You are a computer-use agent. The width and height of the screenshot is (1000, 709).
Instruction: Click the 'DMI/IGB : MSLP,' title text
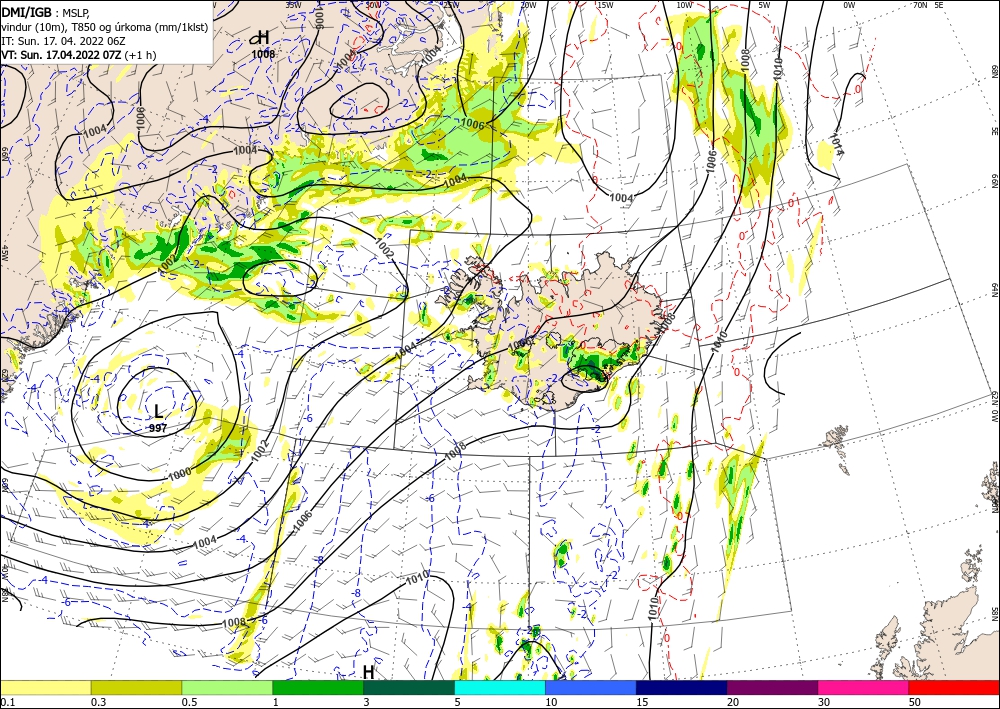click(46, 11)
